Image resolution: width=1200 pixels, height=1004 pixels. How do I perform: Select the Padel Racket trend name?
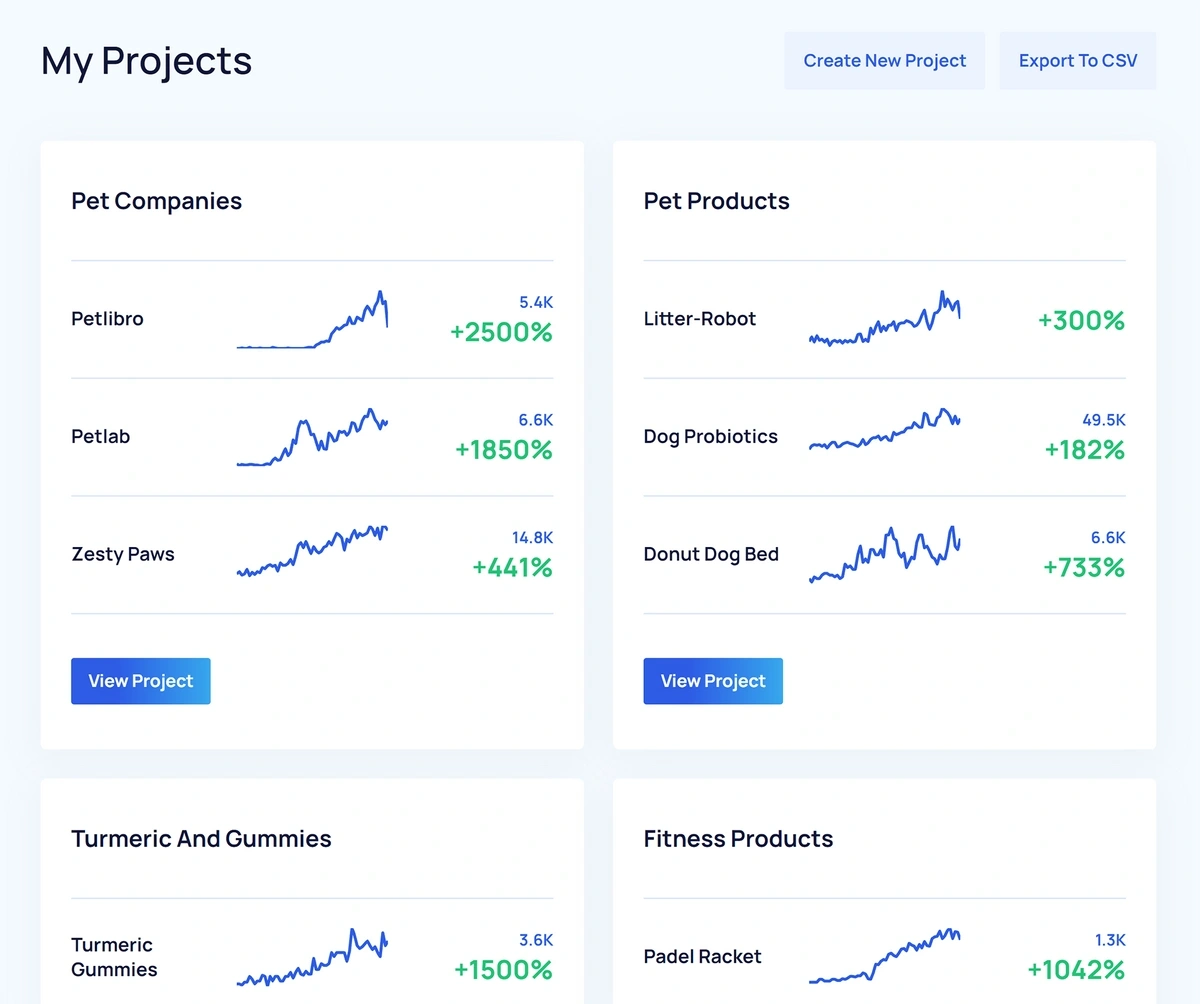point(703,957)
